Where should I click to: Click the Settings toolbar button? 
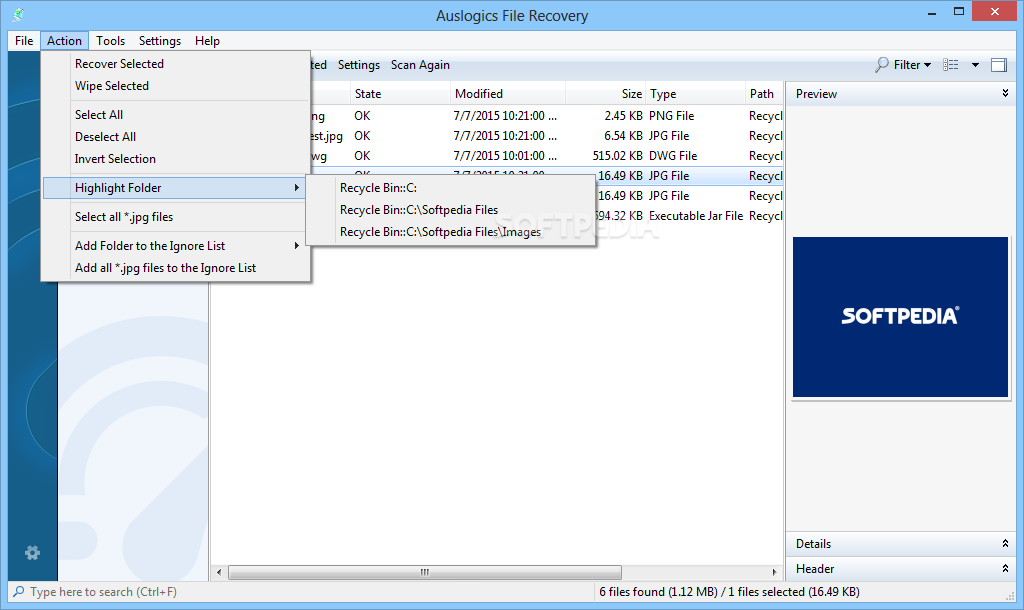point(359,65)
